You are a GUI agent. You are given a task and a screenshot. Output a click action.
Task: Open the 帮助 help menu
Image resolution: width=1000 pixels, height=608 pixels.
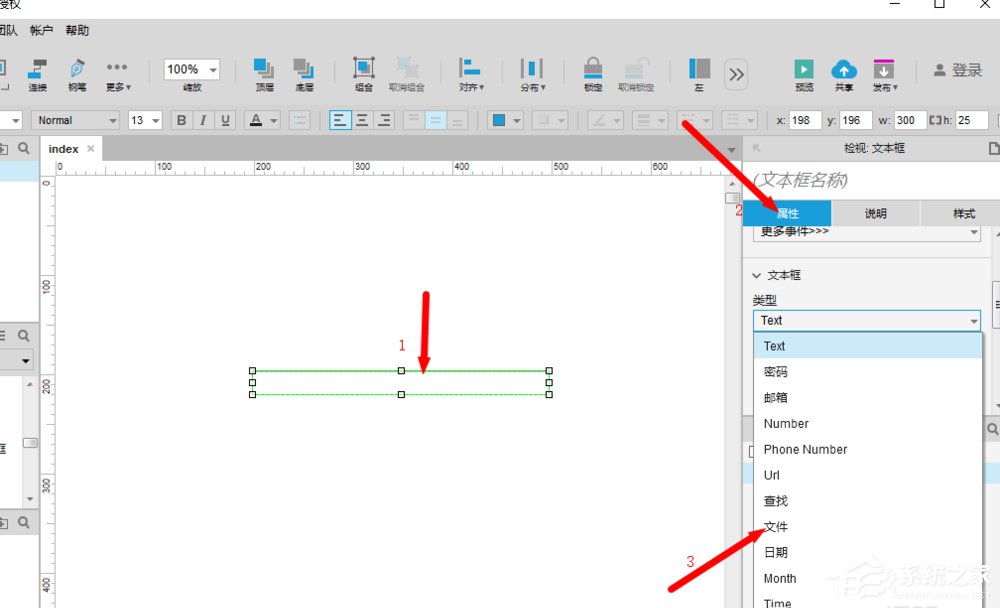[77, 31]
